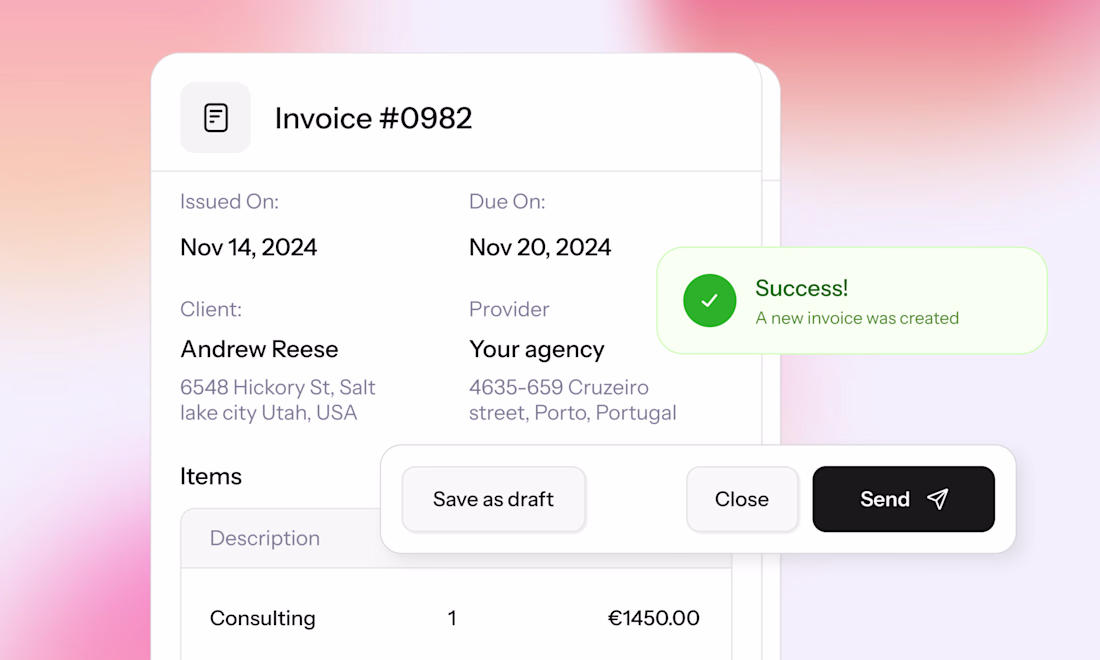Click the invoice document icon
1100x660 pixels.
(x=215, y=118)
